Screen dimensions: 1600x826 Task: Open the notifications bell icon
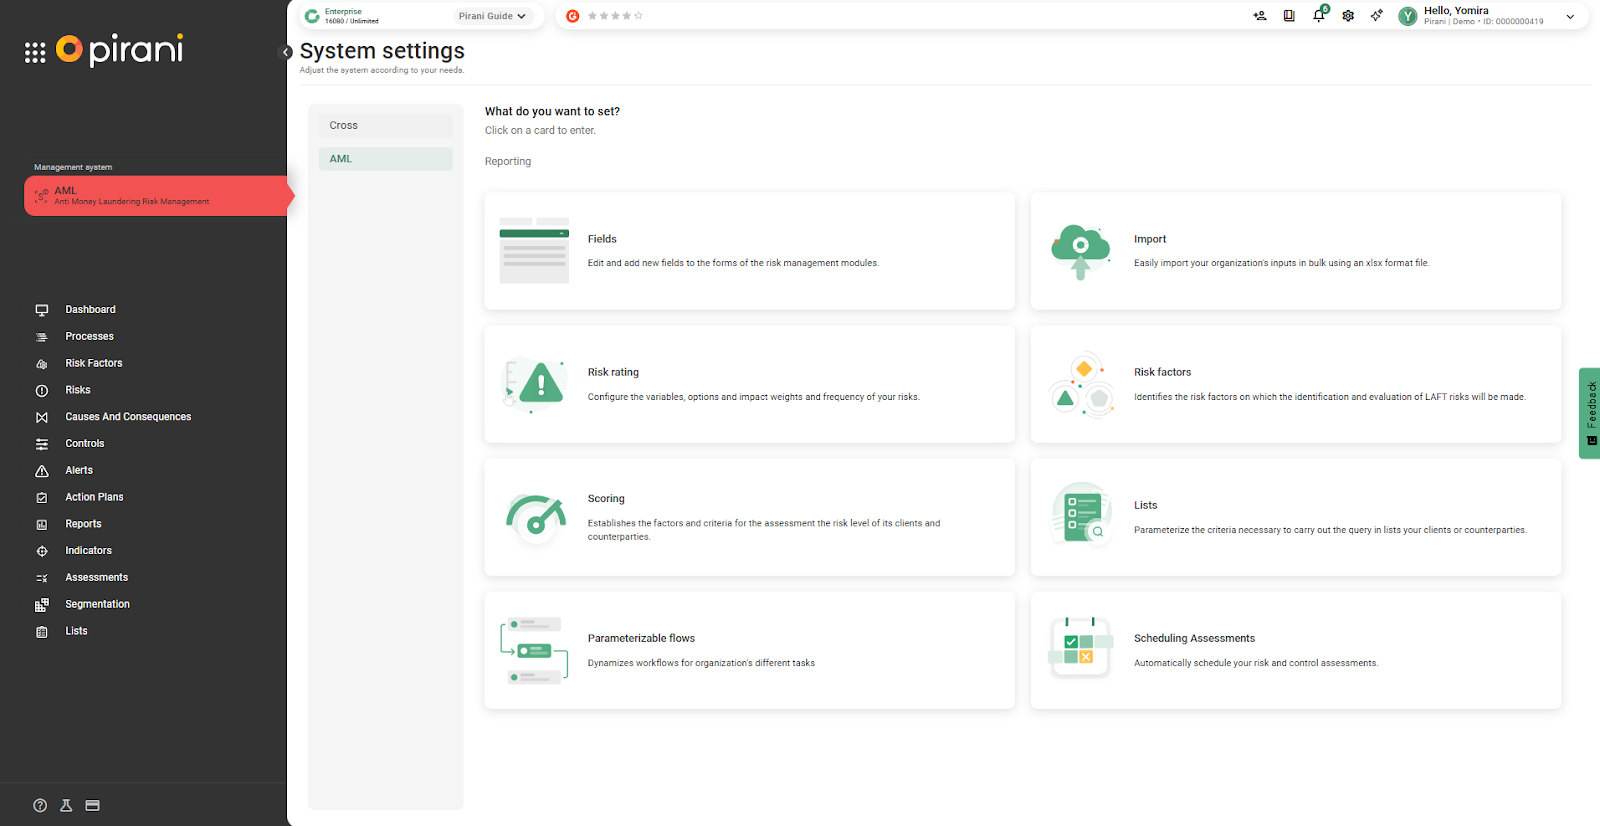[x=1318, y=16]
